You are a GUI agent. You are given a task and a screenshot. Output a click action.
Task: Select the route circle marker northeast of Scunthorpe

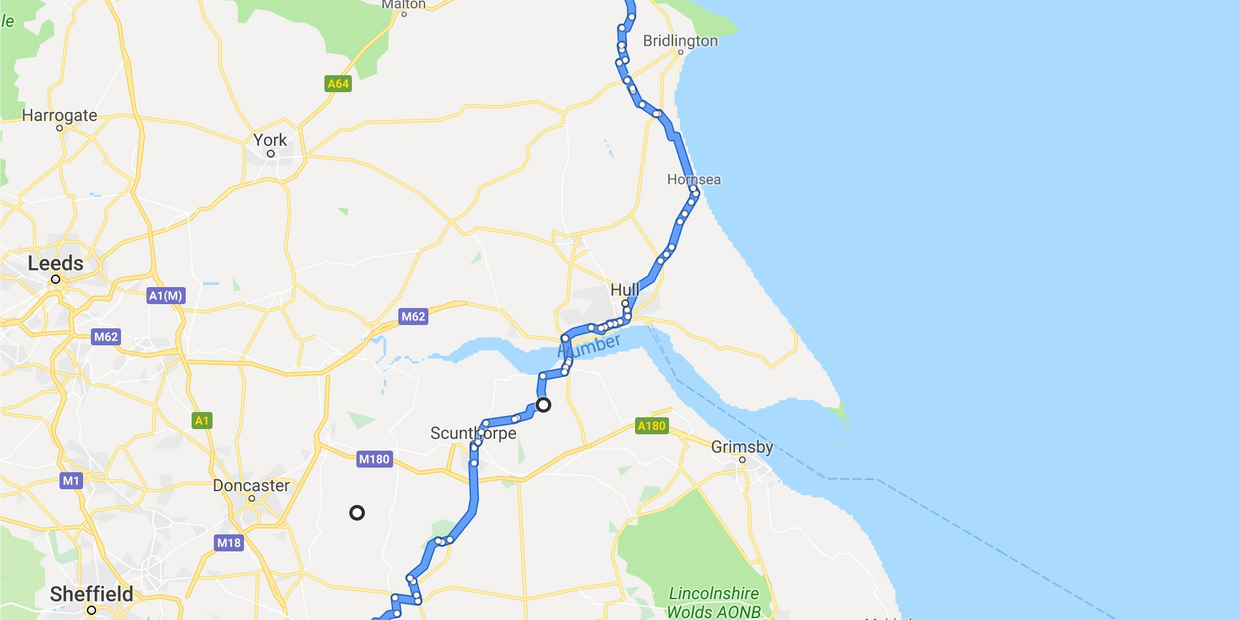coord(544,405)
